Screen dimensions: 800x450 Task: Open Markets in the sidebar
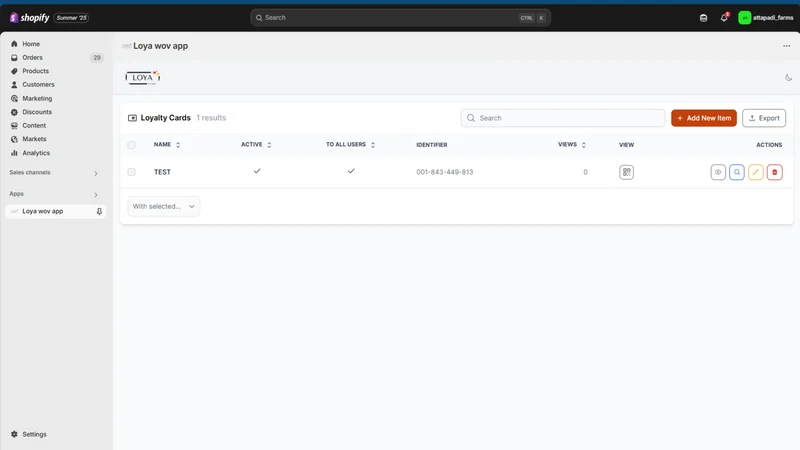click(x=34, y=139)
